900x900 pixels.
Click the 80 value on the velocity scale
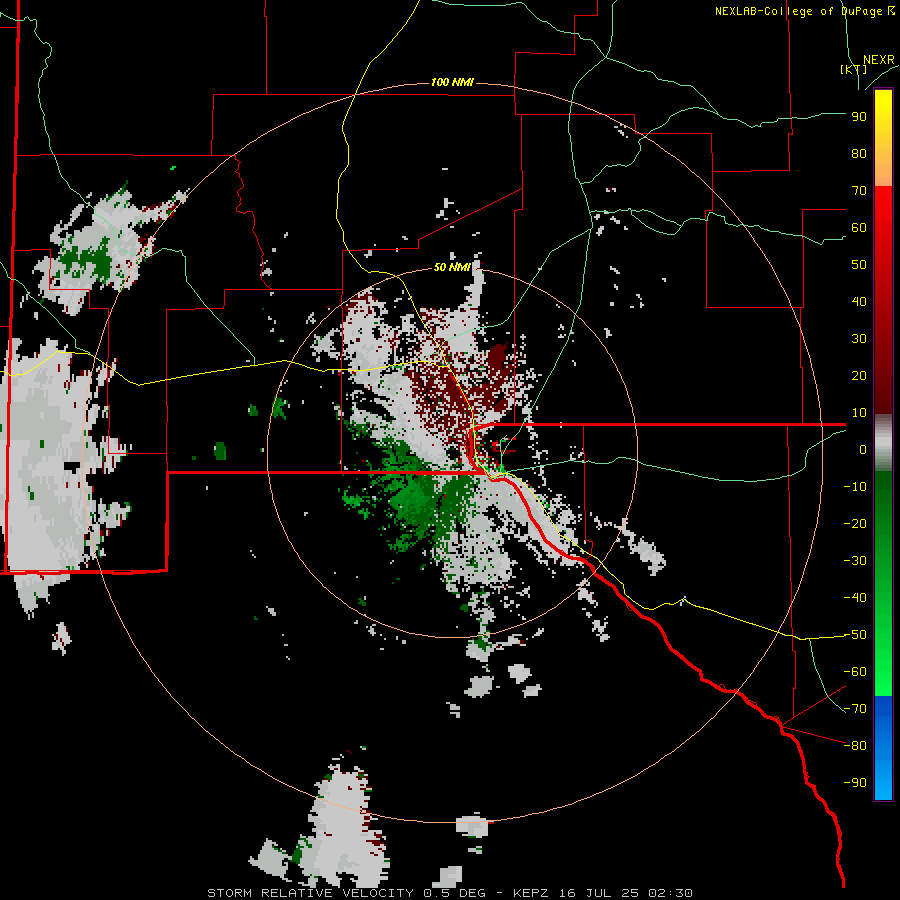859,153
